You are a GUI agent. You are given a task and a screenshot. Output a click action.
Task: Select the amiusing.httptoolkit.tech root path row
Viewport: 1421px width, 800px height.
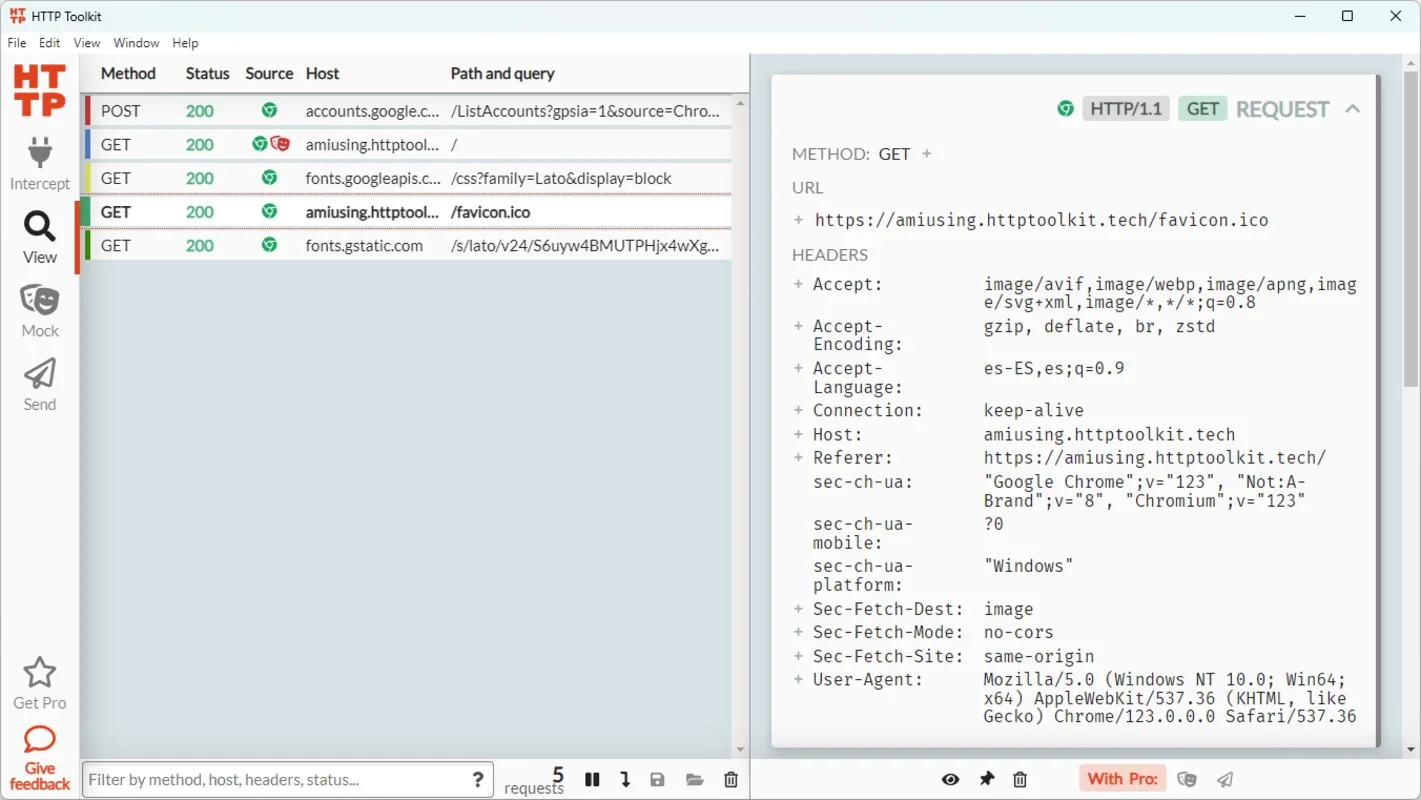[x=408, y=144]
